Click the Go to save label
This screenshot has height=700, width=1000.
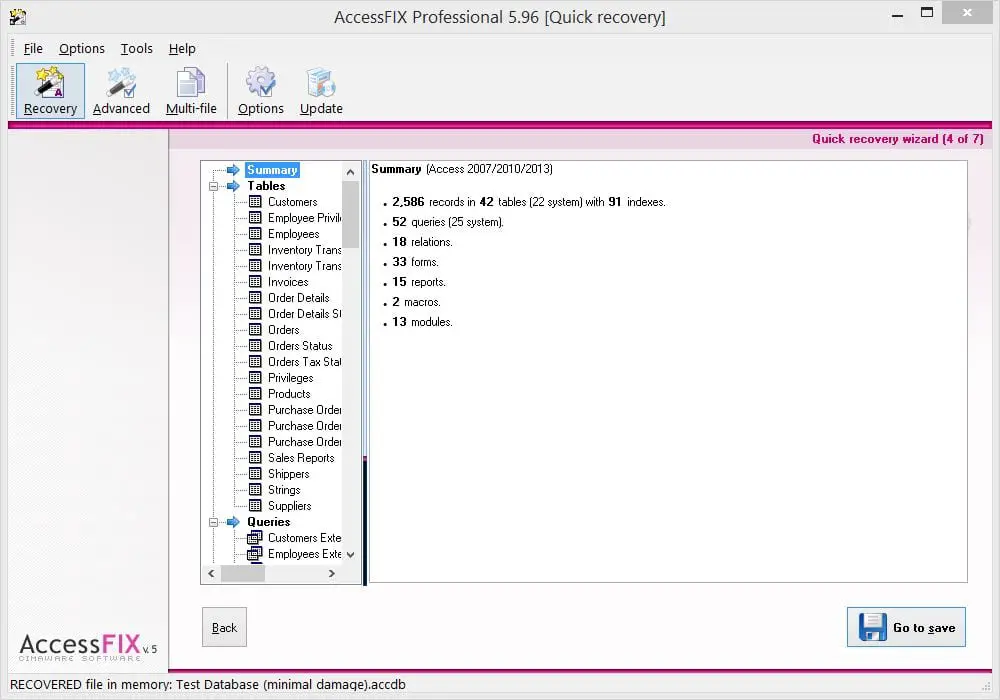point(924,628)
